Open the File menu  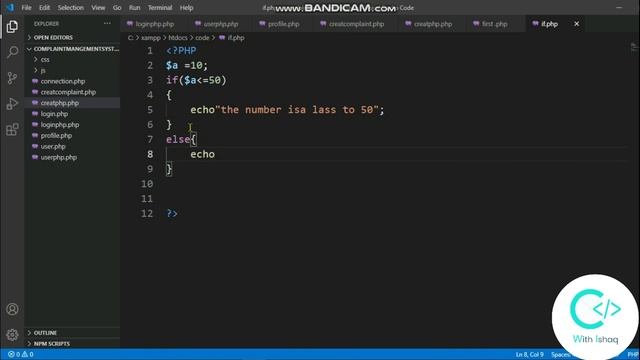coord(27,8)
